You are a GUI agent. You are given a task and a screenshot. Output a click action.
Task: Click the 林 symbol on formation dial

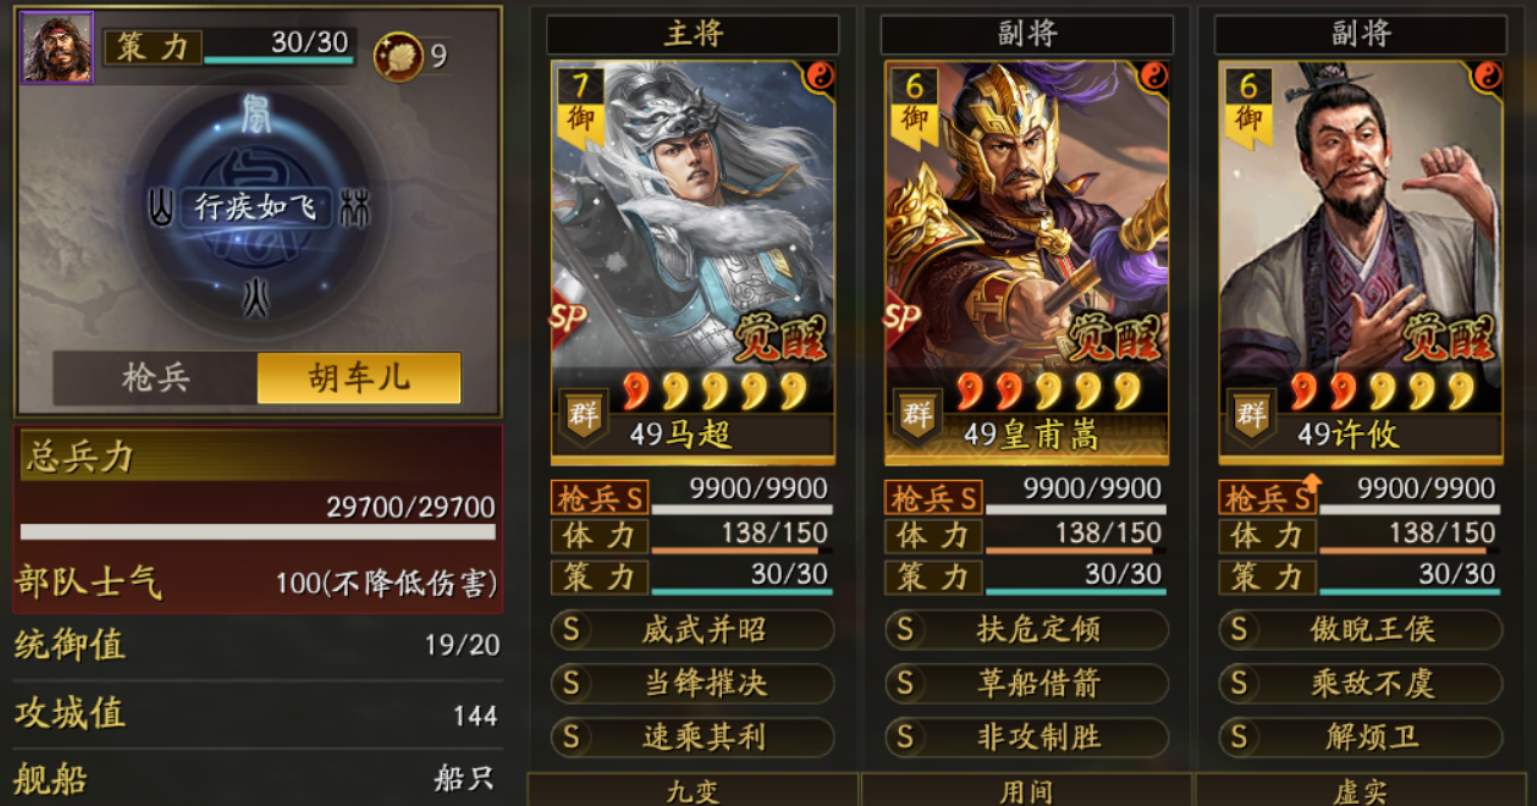point(354,209)
